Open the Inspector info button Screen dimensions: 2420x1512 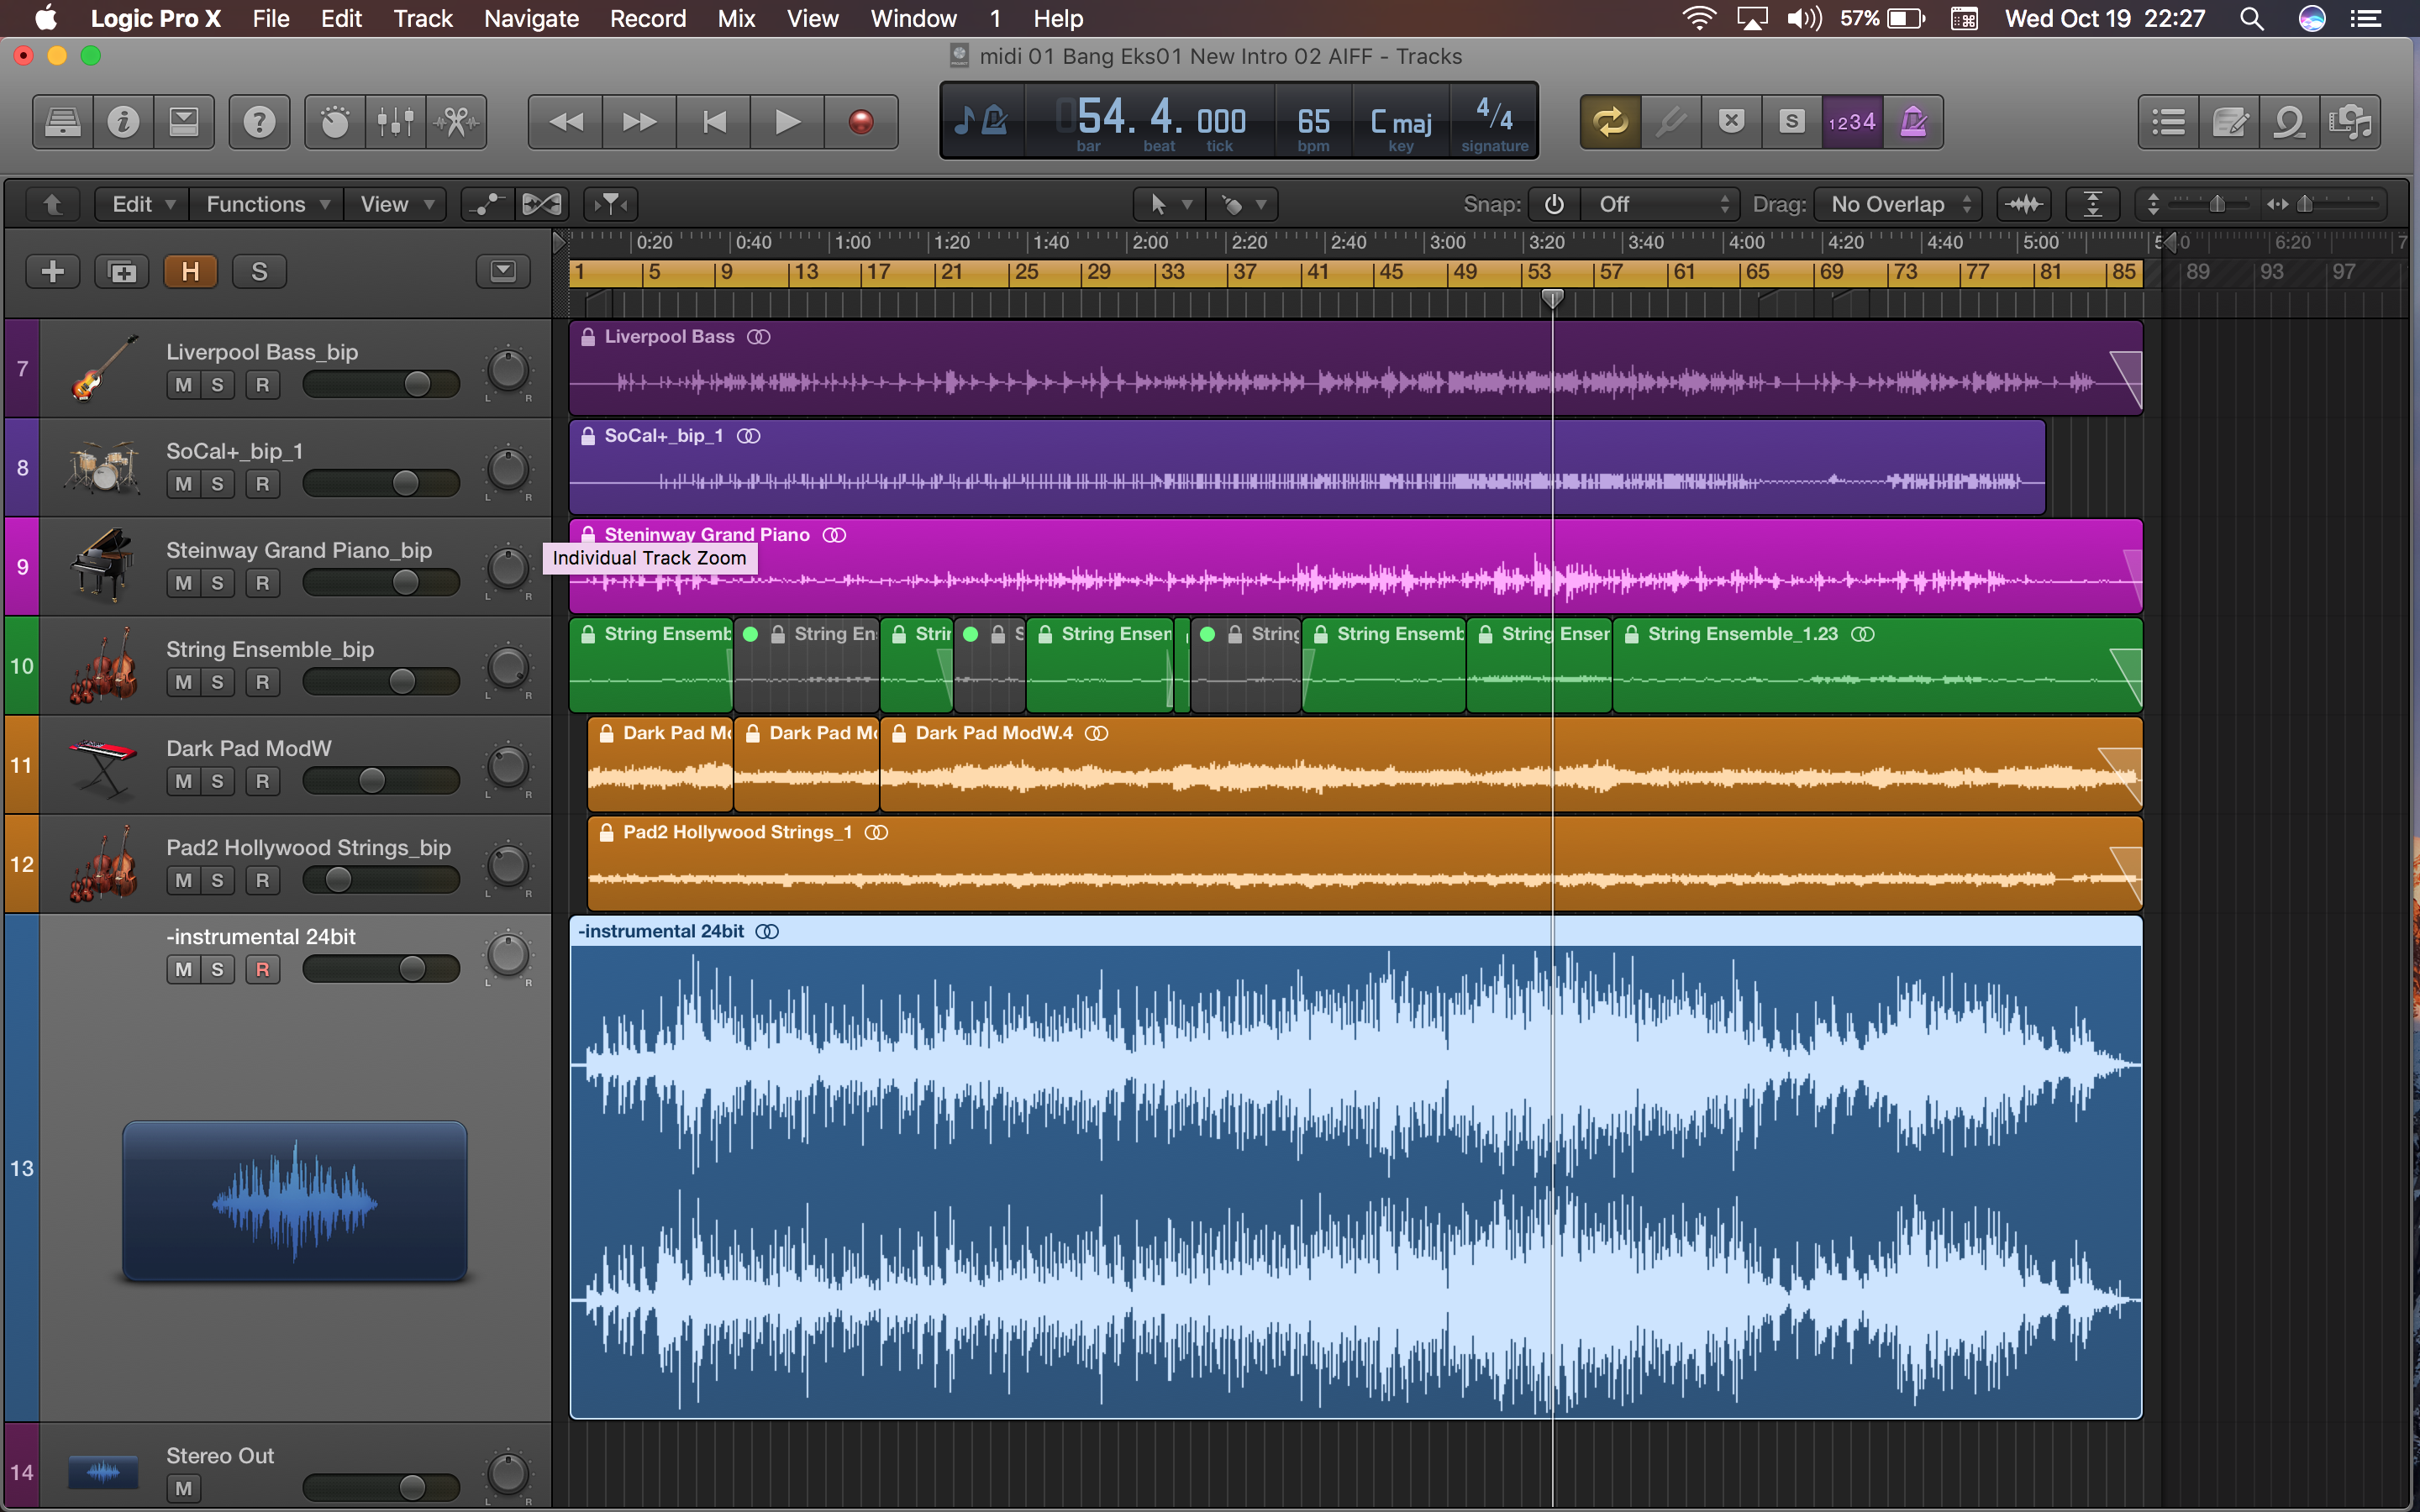(123, 122)
